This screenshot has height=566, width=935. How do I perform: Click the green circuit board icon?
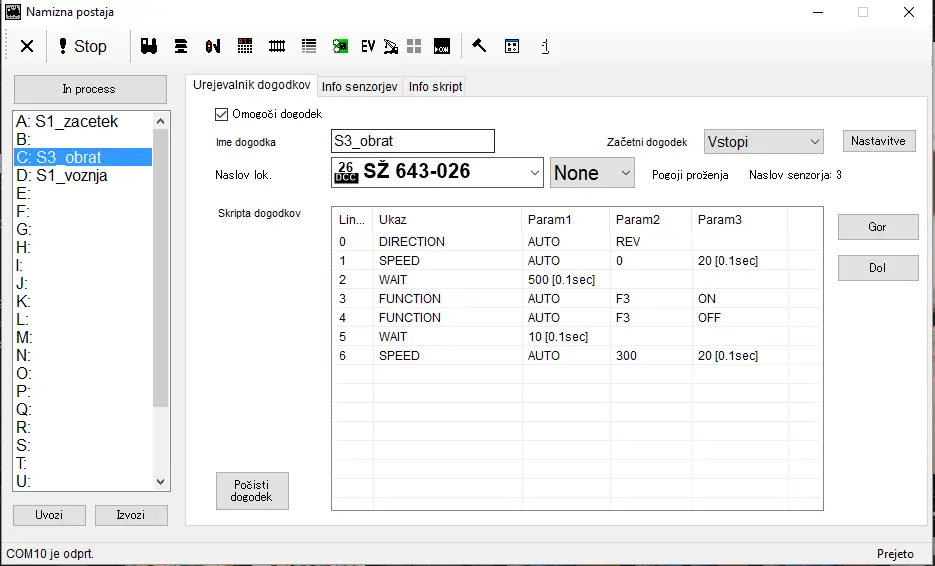coord(340,46)
